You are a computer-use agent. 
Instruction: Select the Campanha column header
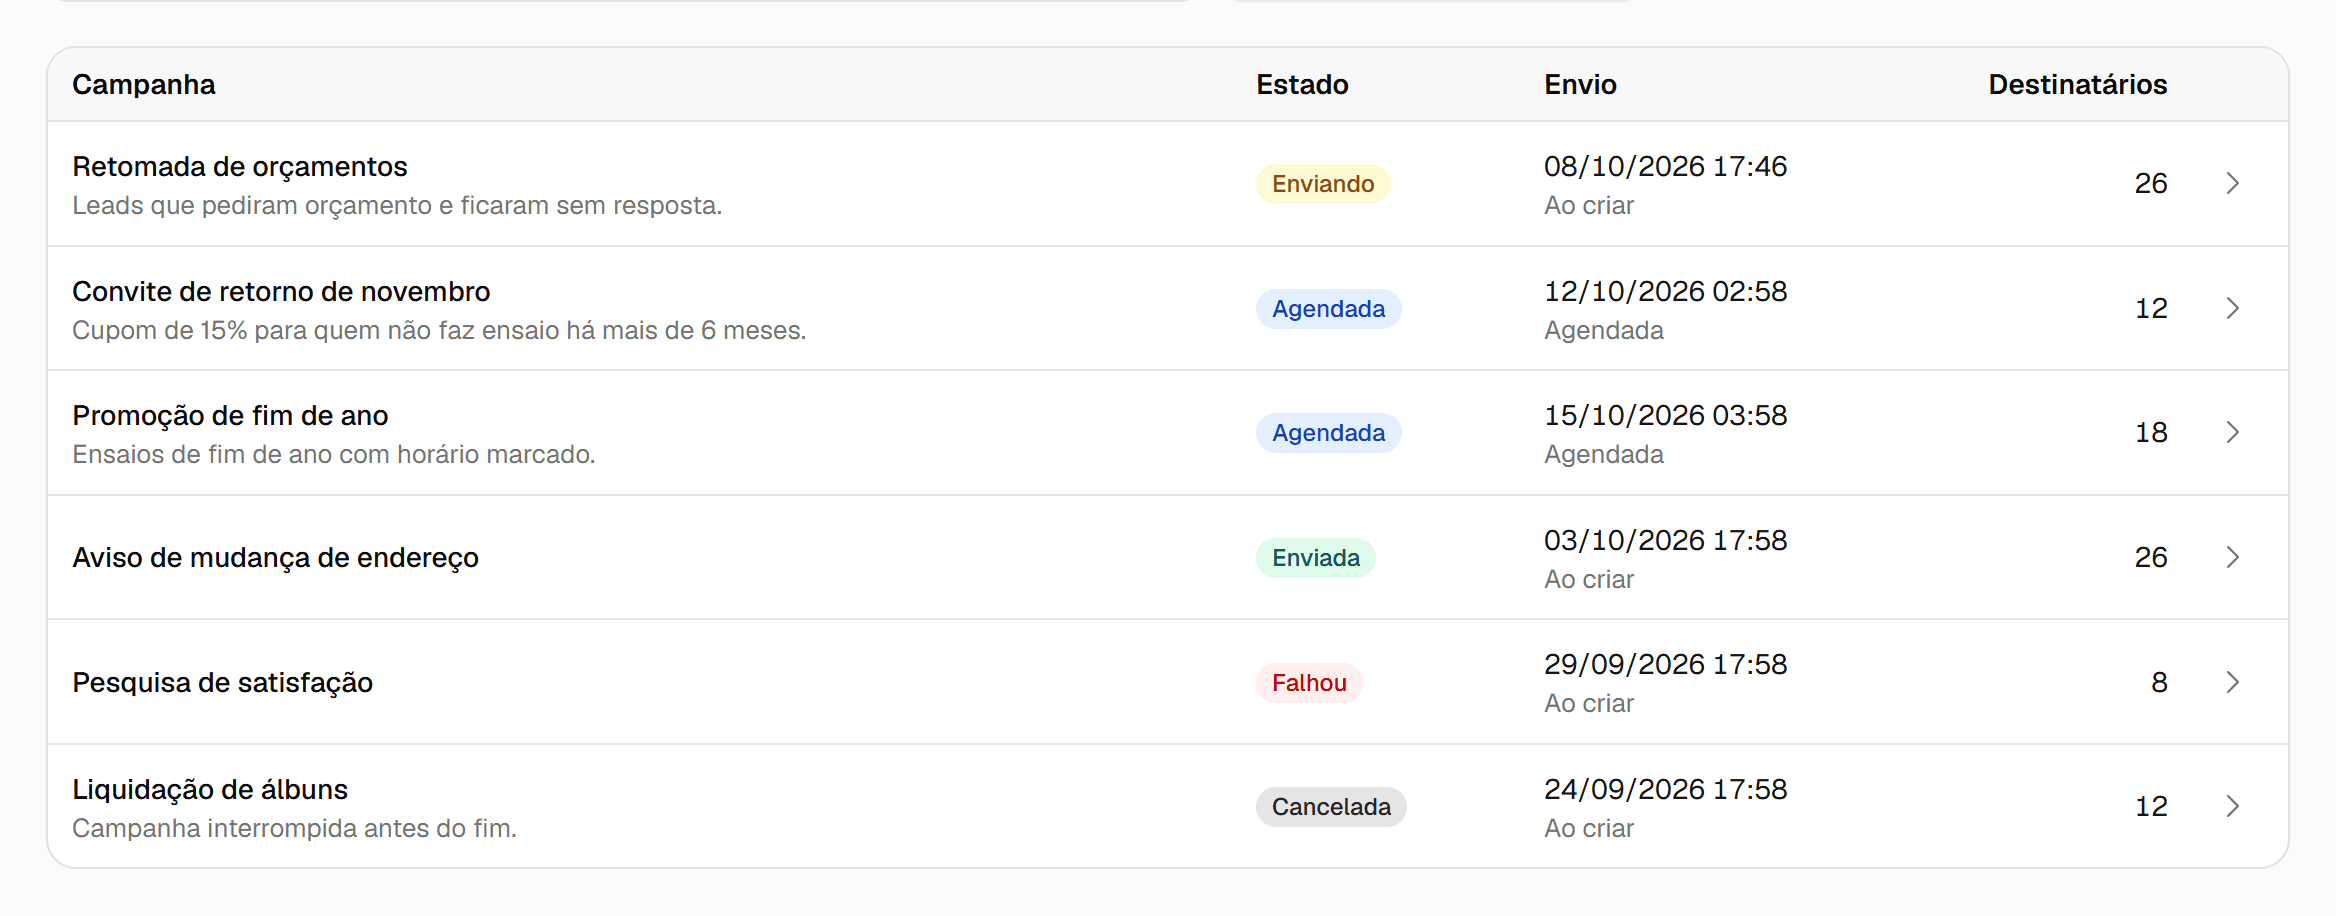point(144,85)
